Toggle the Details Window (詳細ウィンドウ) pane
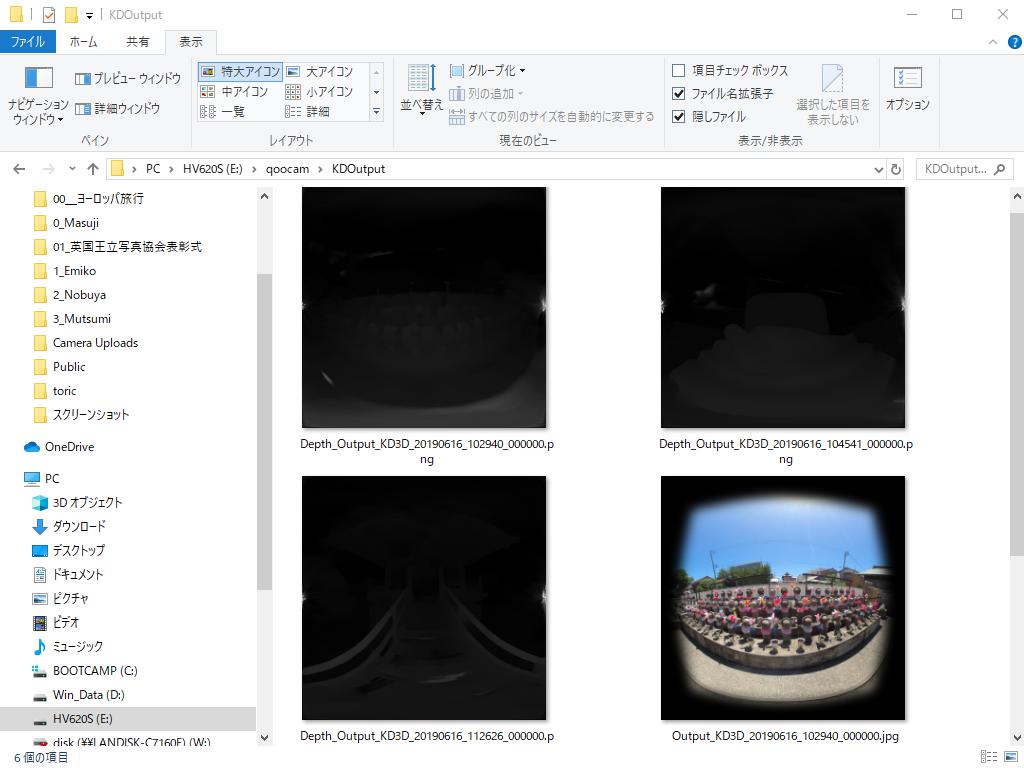Screen dimensions: 1024x768 coord(118,108)
